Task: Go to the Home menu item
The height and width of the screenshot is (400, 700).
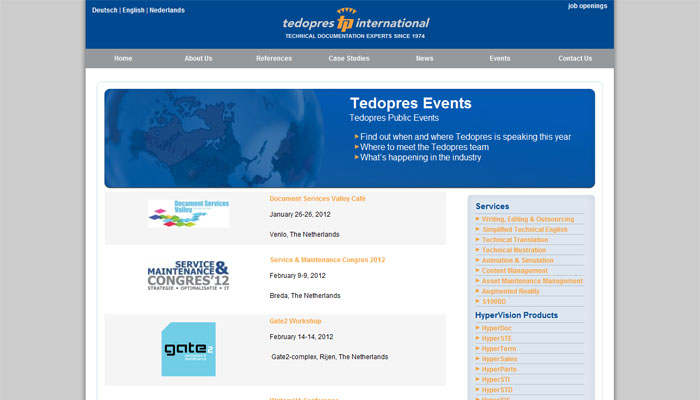Action: (123, 58)
